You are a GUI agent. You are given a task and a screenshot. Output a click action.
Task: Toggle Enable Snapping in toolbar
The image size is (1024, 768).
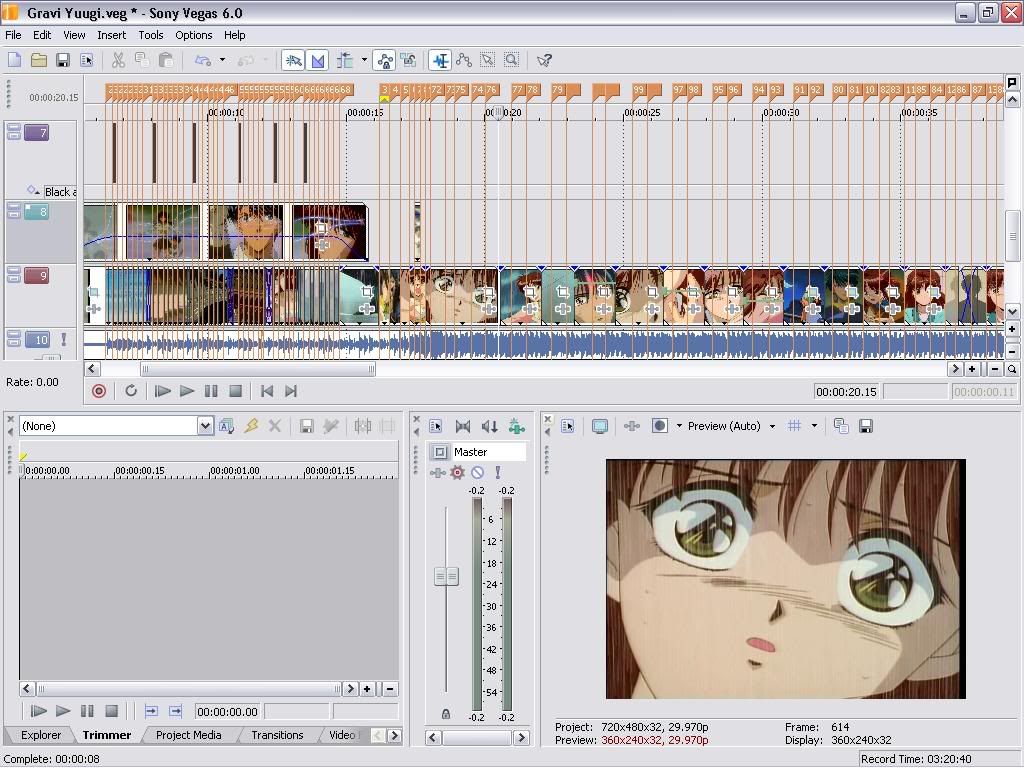(x=293, y=60)
